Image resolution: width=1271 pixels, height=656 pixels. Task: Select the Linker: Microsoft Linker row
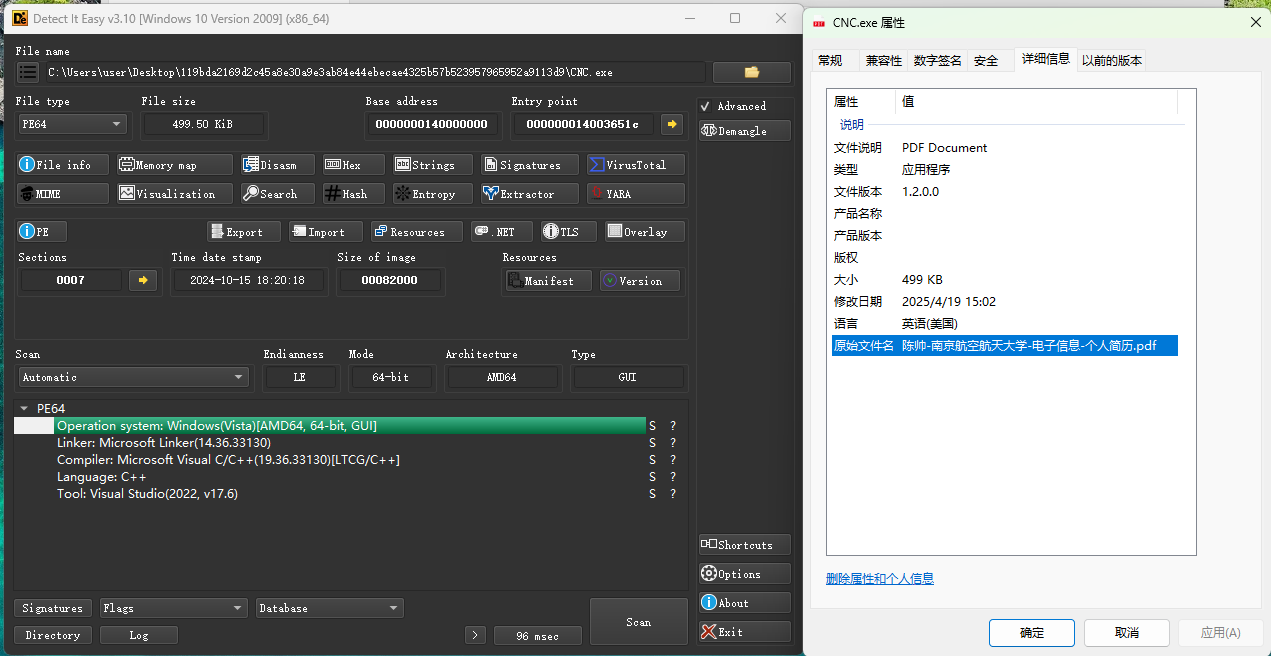(x=350, y=443)
